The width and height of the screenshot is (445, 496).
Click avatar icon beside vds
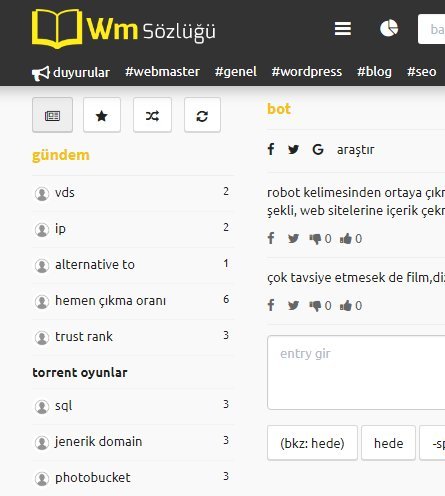tap(42, 194)
